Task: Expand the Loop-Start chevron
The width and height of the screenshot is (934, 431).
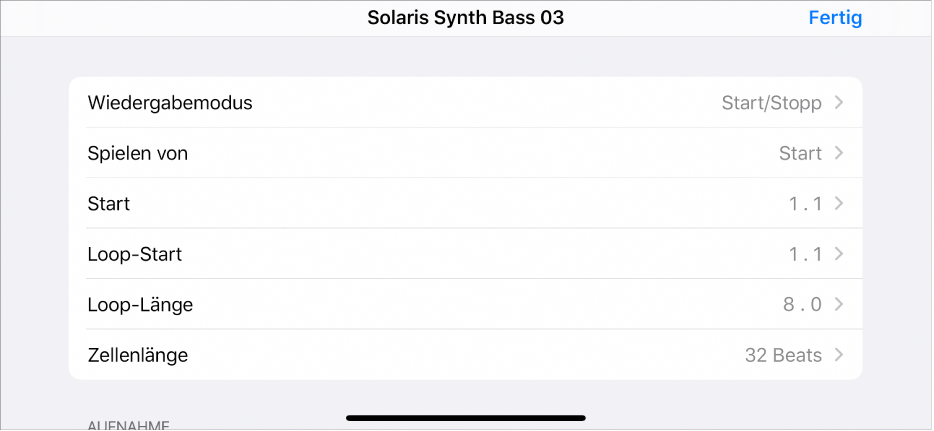Action: click(x=839, y=254)
